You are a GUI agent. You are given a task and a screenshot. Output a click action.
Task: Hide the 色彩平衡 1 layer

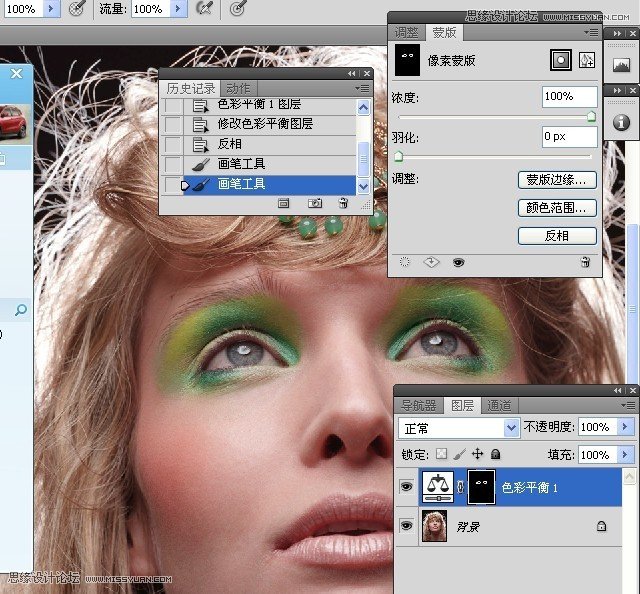pos(406,489)
